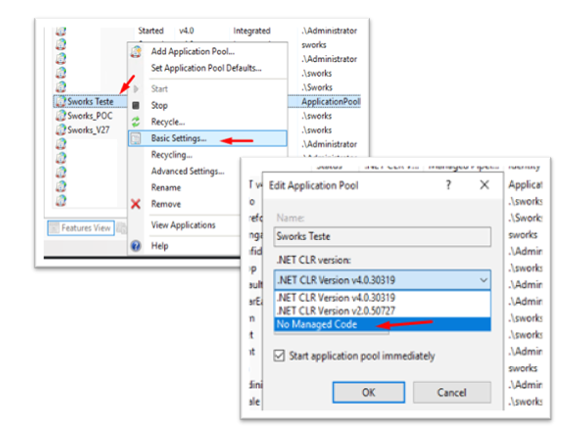Screen dimensions: 571x435
Task: Select the Sworks_POC pool icon
Action: [x=60, y=116]
